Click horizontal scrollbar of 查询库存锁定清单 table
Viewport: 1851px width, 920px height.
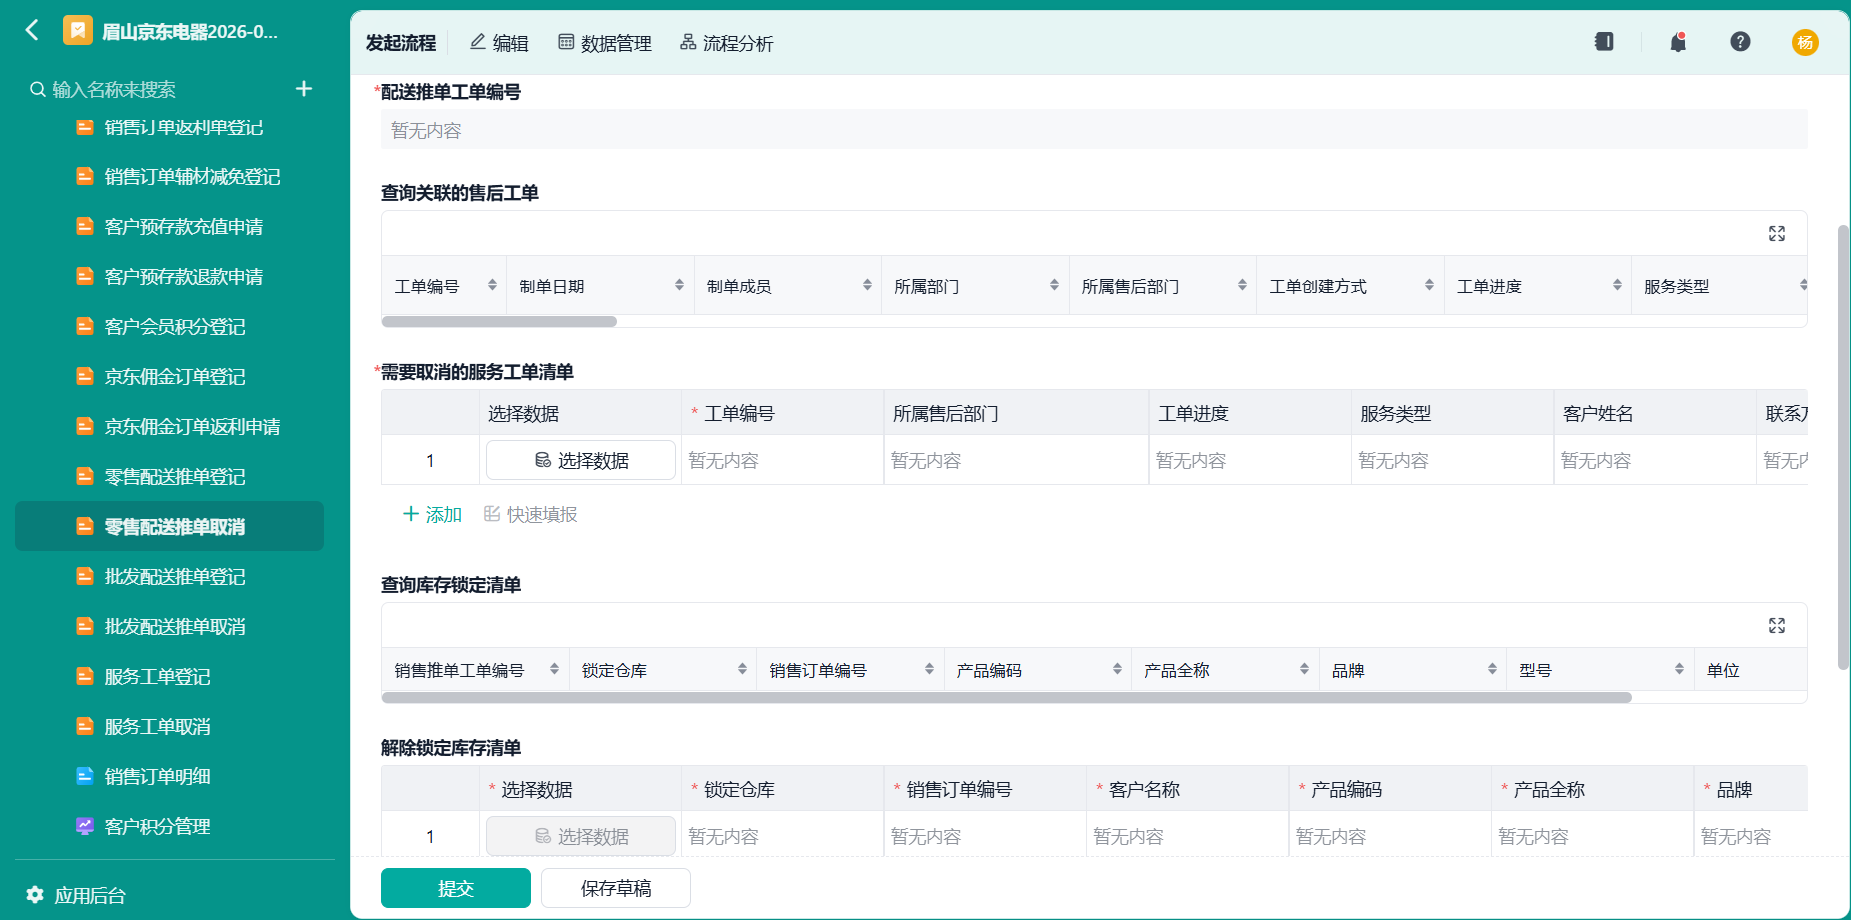pyautogui.click(x=1007, y=698)
